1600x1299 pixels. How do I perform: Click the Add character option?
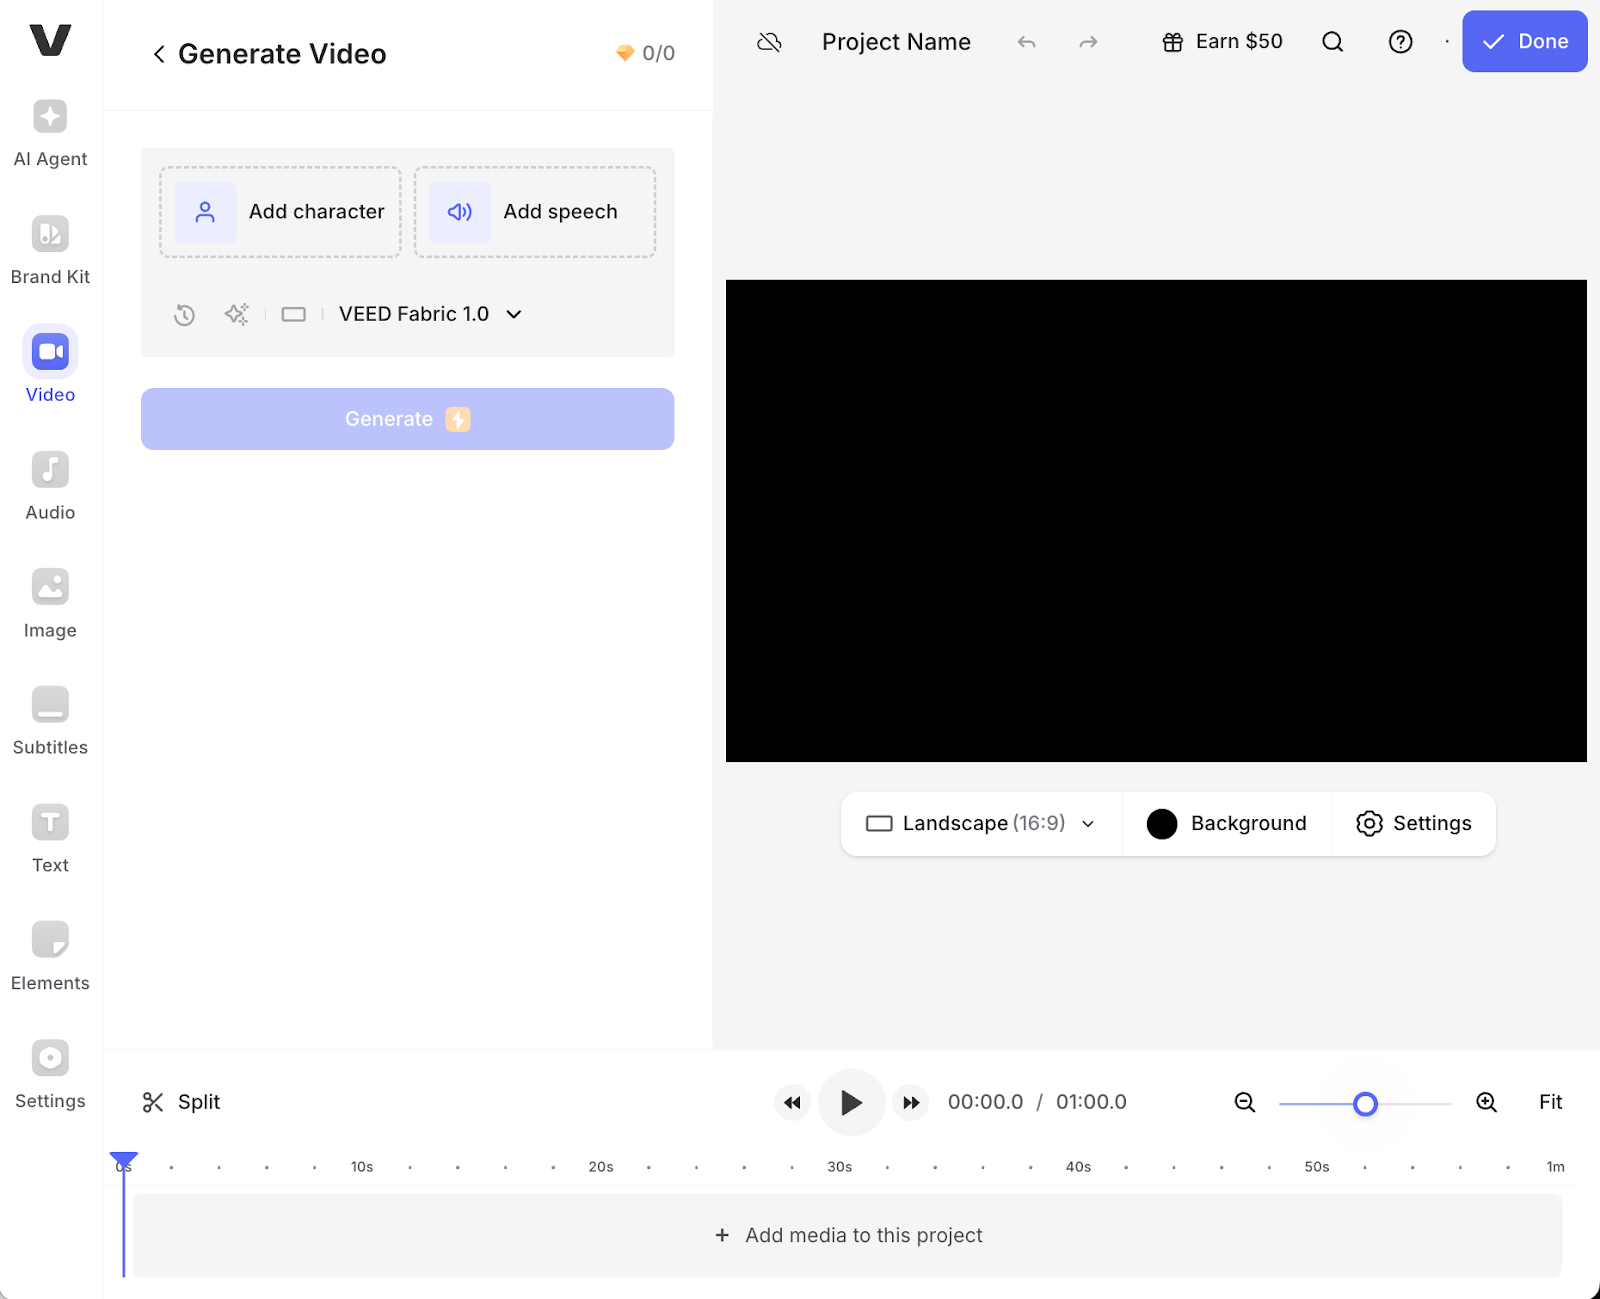click(280, 211)
